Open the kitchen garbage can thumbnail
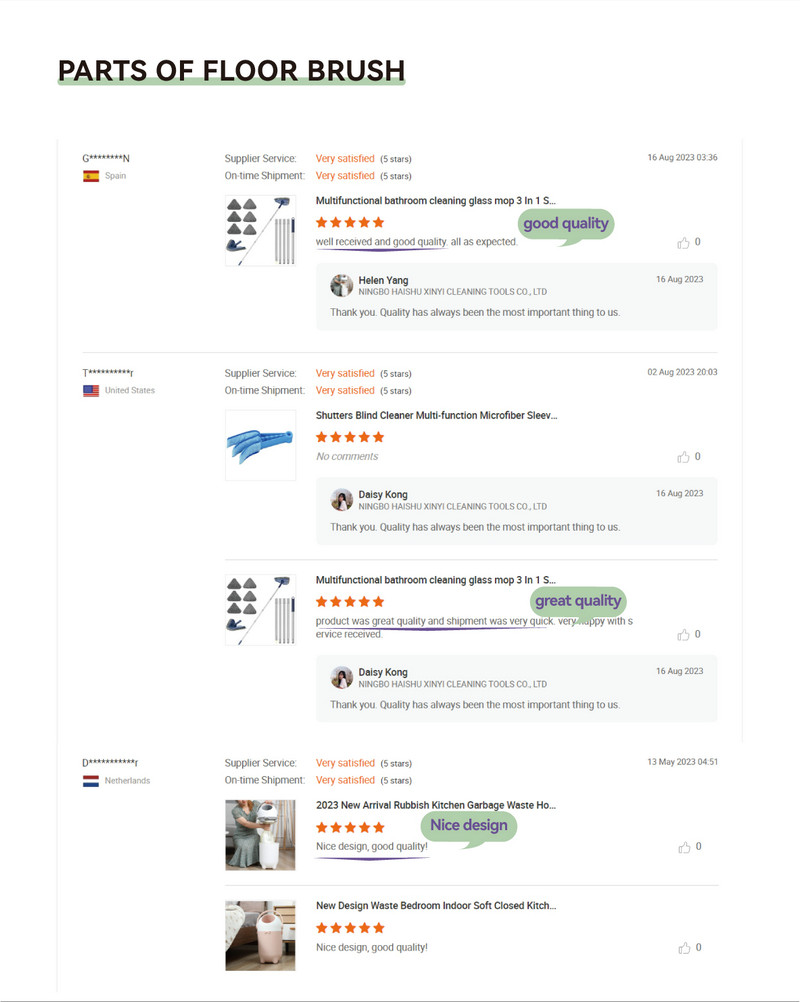The image size is (800, 1002). click(260, 835)
